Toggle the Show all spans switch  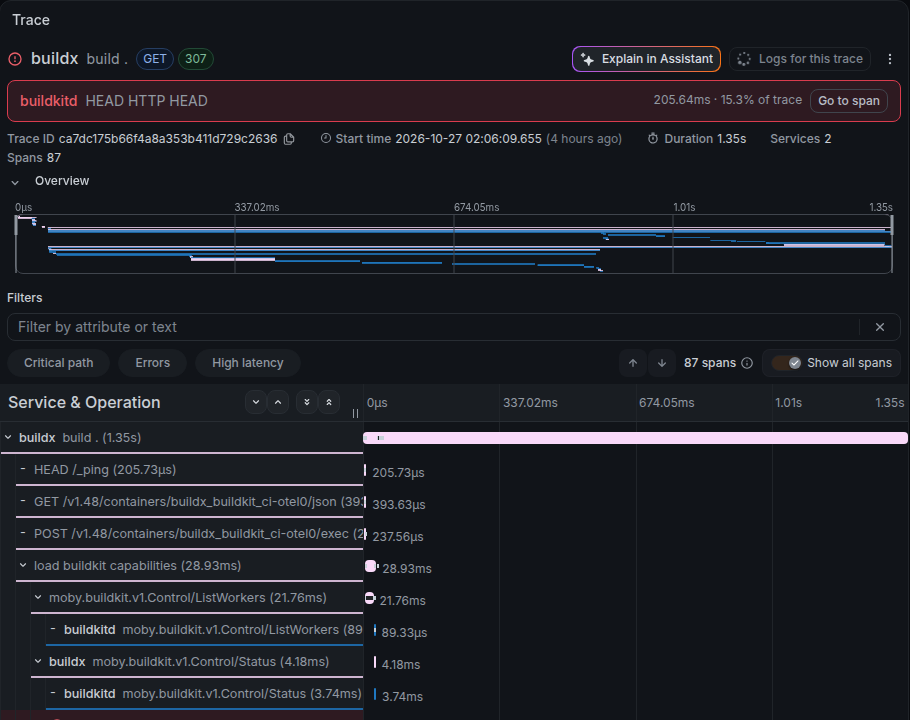tap(786, 363)
